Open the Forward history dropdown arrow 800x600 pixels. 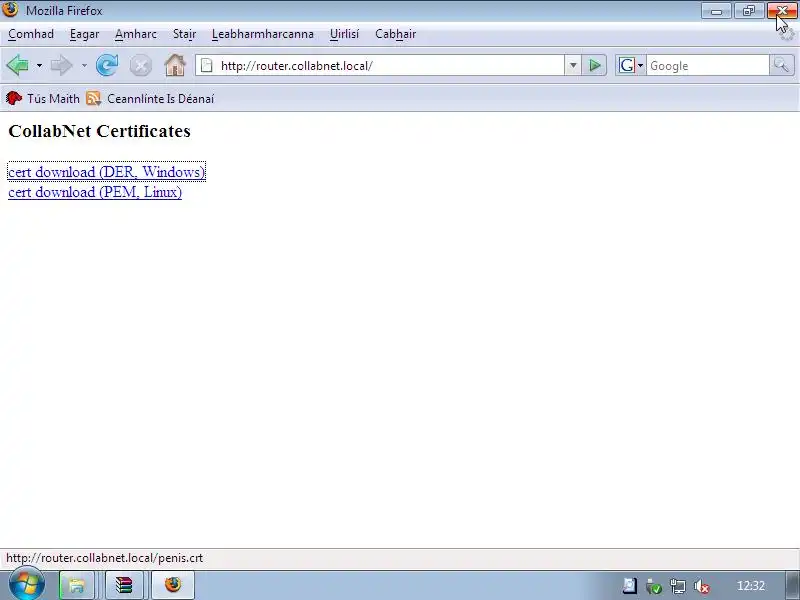tap(84, 65)
